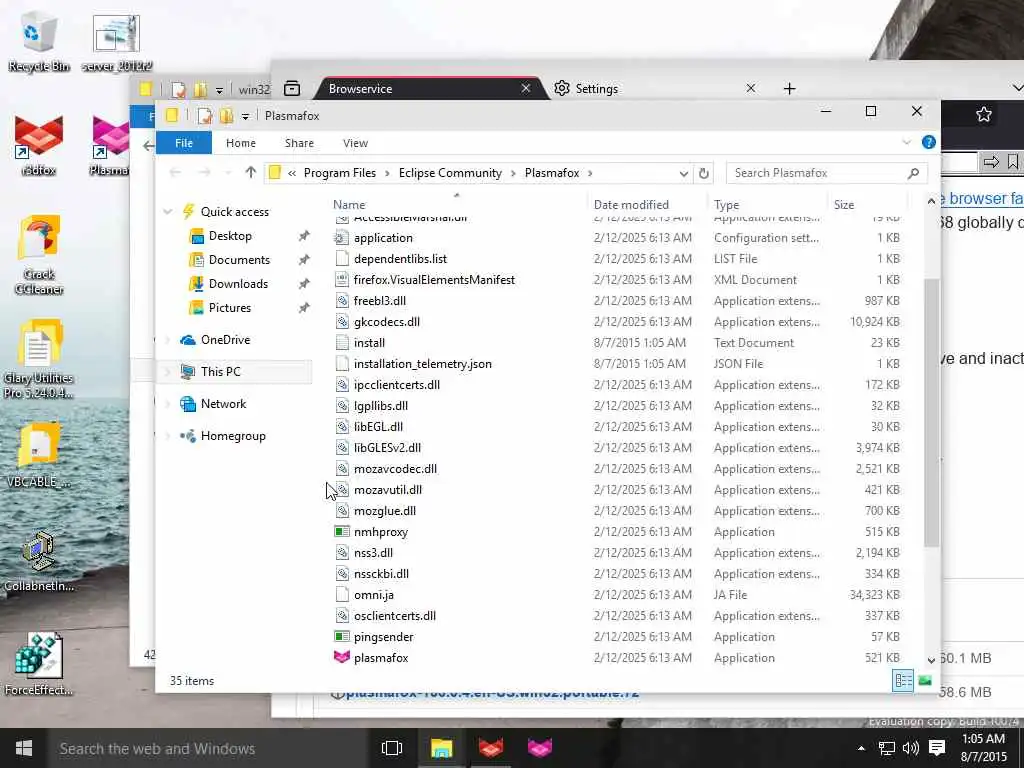
Task: Go up one folder level in Explorer
Action: 251,172
